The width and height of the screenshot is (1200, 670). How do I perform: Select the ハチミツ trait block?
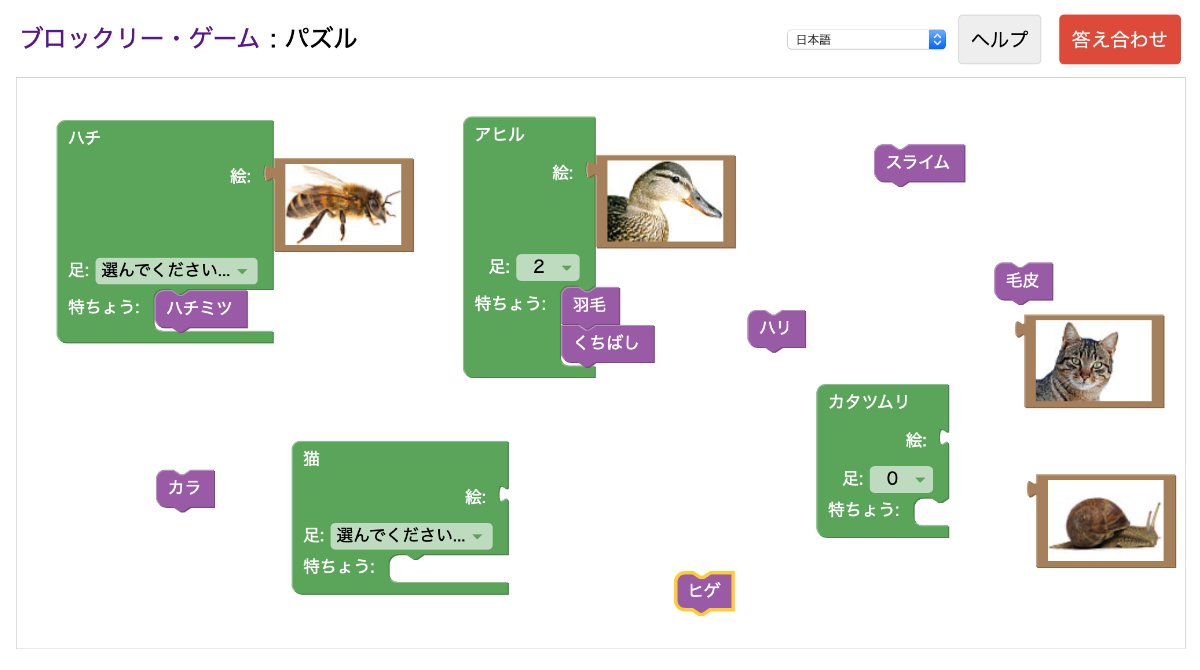(x=201, y=309)
